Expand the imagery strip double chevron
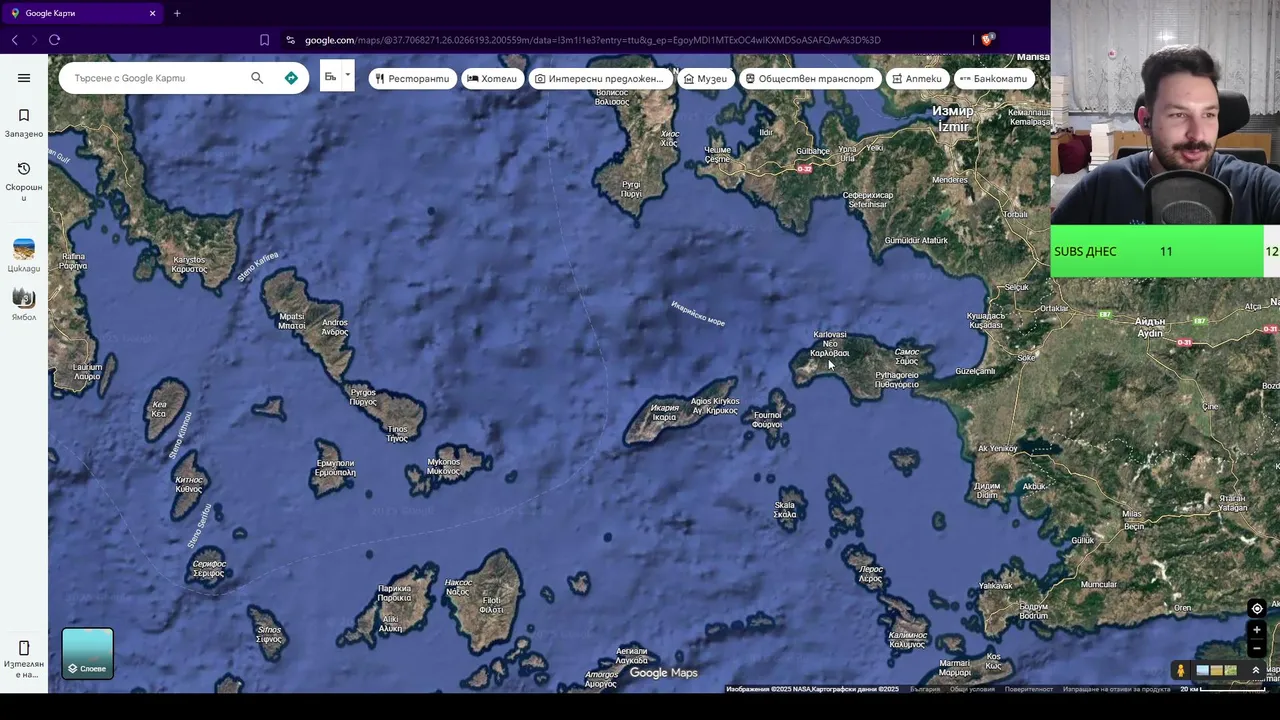Viewport: 1280px width, 720px height. point(1256,670)
